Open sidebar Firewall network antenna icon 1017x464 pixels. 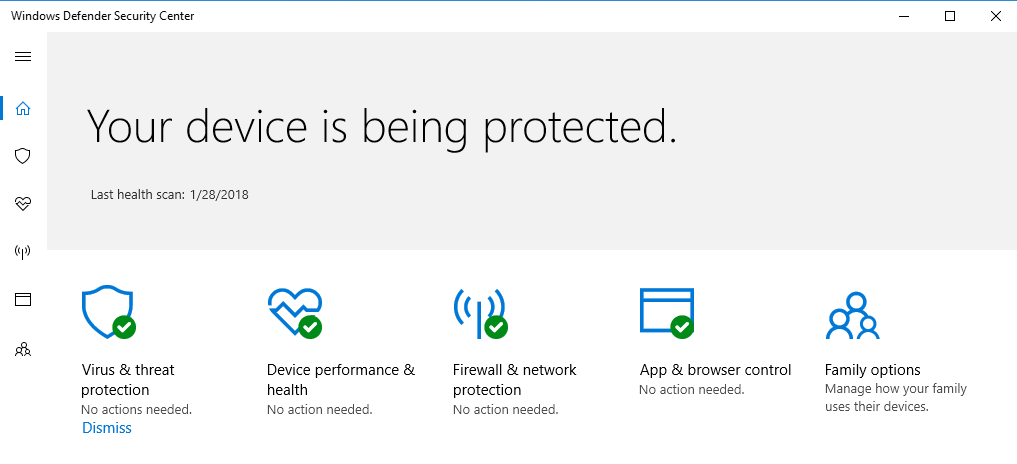[23, 252]
